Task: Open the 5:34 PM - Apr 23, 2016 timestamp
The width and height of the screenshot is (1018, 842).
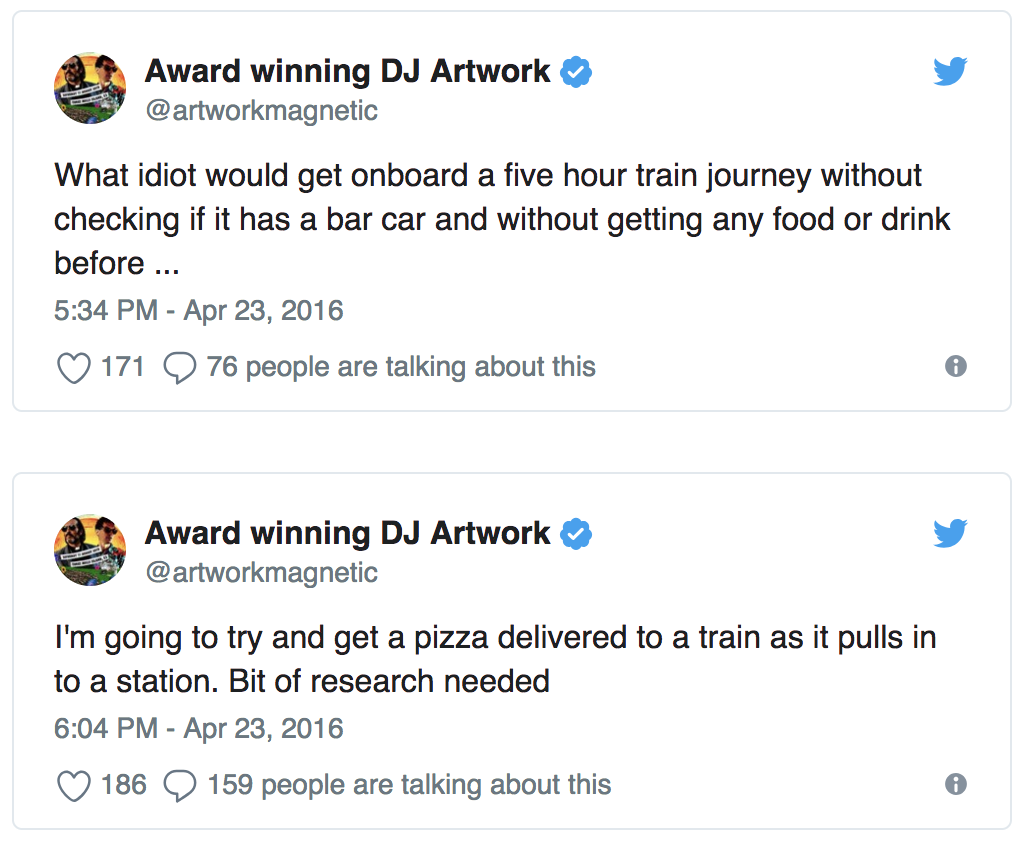Action: coord(199,310)
